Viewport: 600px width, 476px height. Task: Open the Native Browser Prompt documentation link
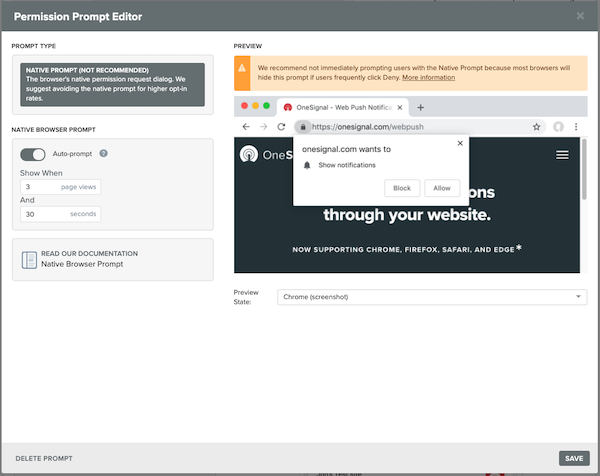[x=82, y=264]
